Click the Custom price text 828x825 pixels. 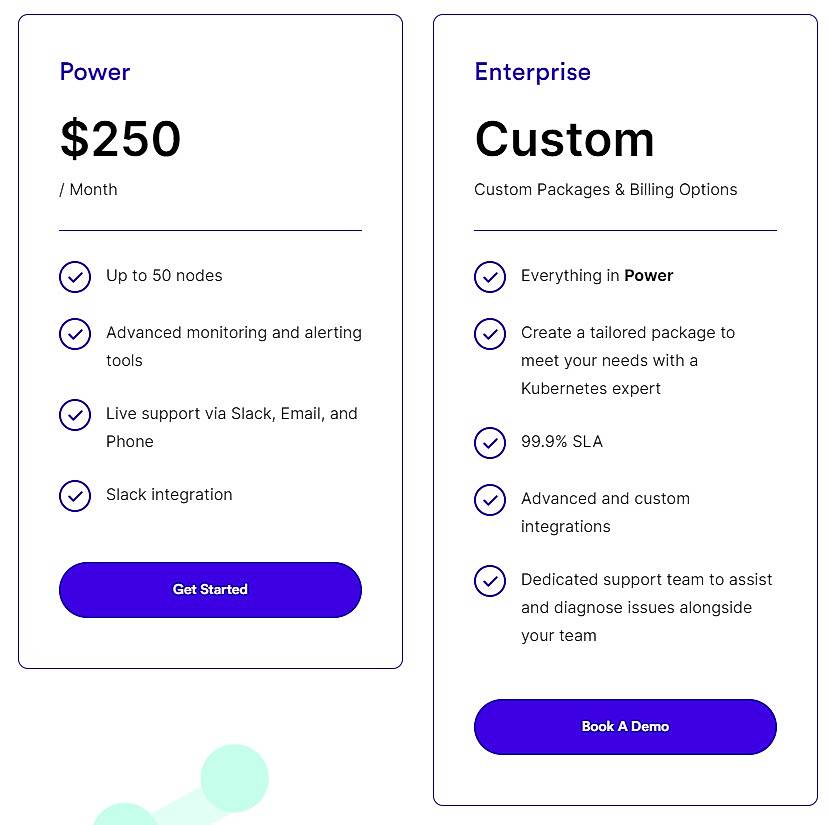pyautogui.click(x=564, y=140)
